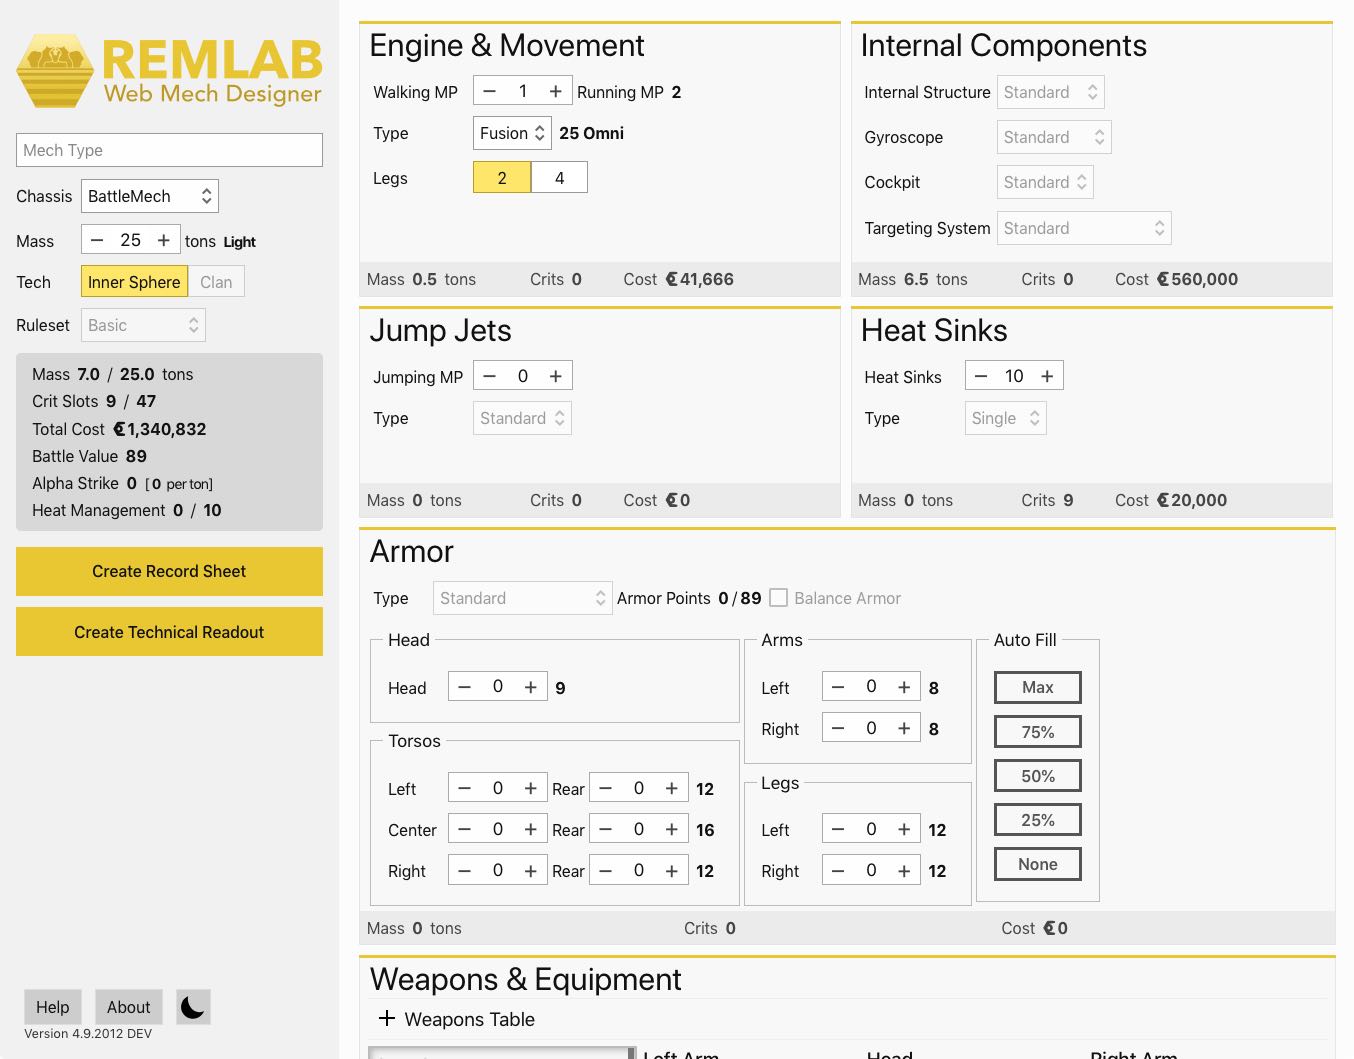Click Create Record Sheet button

[x=169, y=571]
